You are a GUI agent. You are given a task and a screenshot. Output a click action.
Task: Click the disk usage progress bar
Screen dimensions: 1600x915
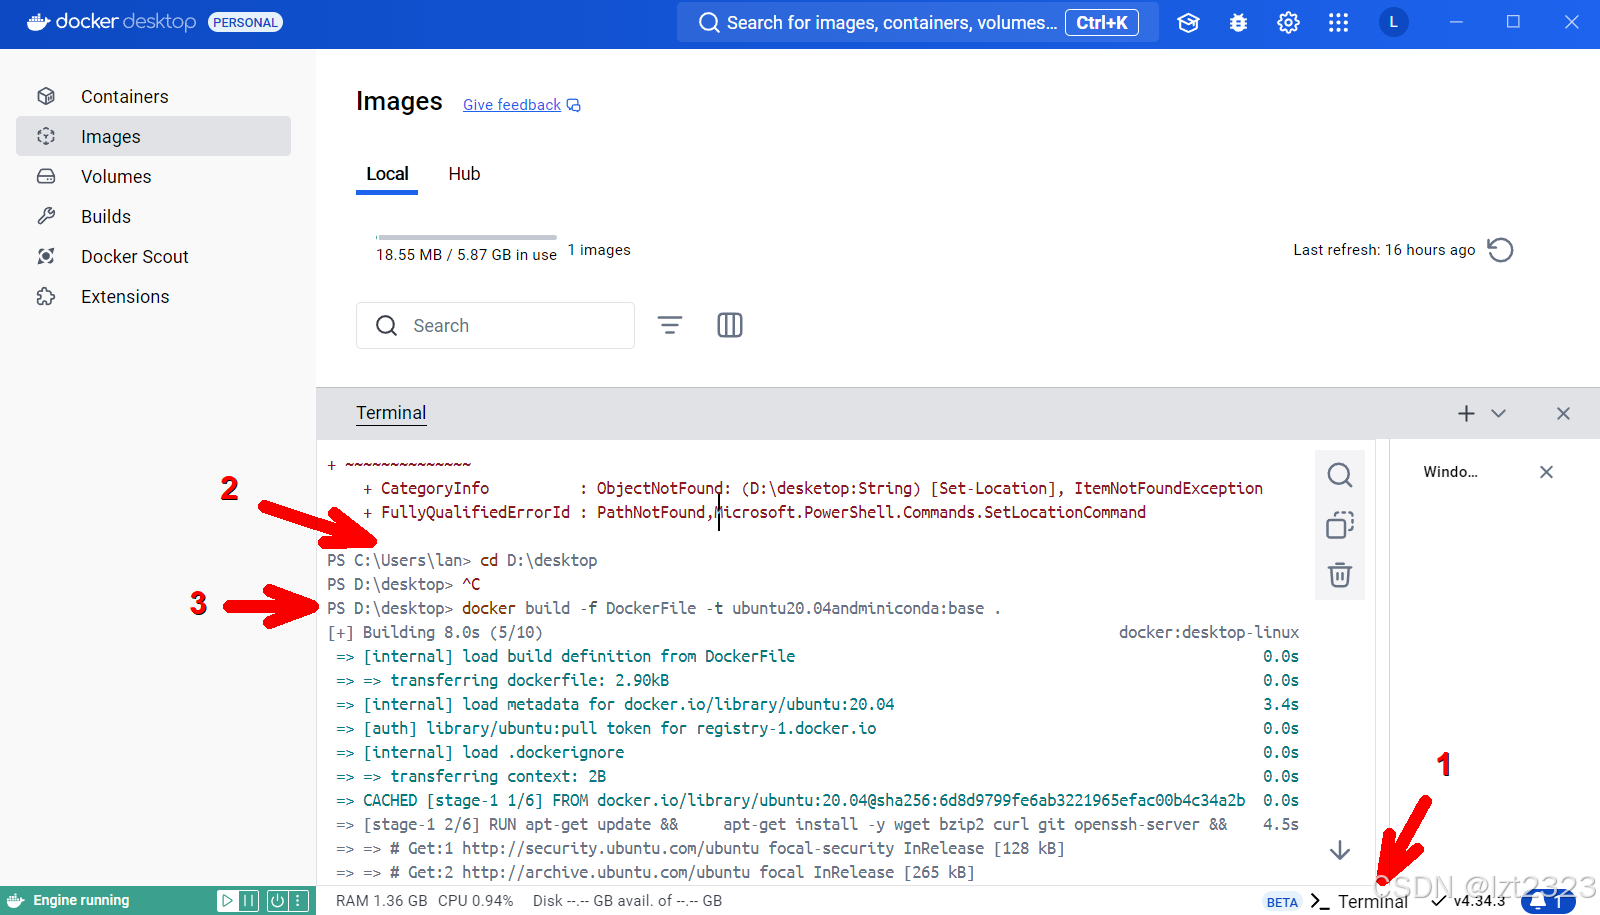(466, 237)
